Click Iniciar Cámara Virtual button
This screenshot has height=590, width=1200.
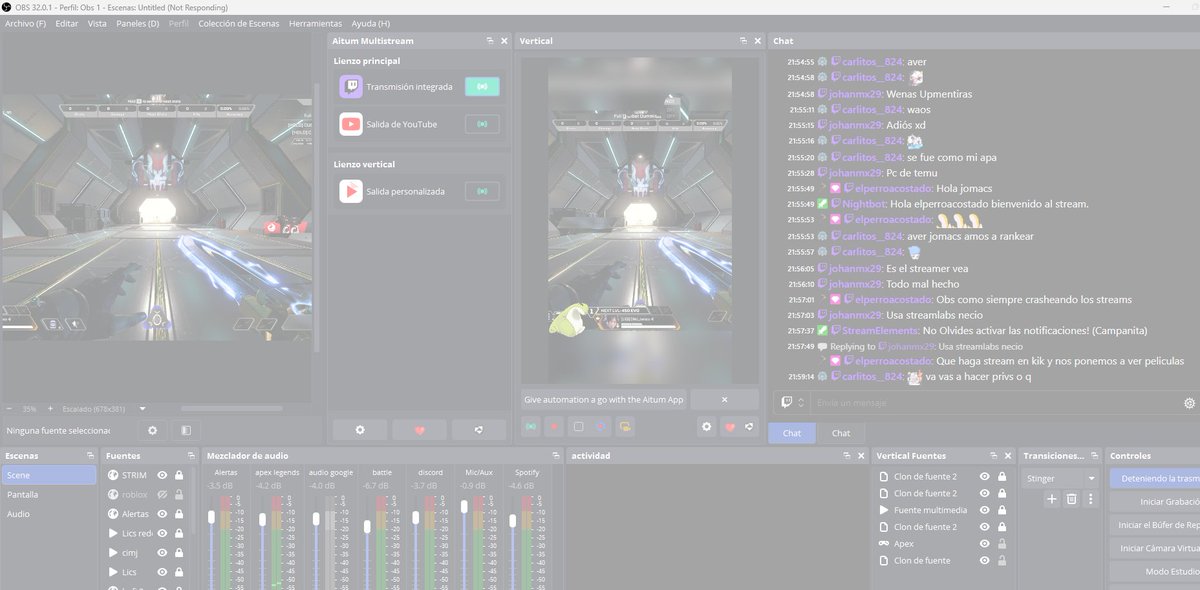pyautogui.click(x=1155, y=548)
